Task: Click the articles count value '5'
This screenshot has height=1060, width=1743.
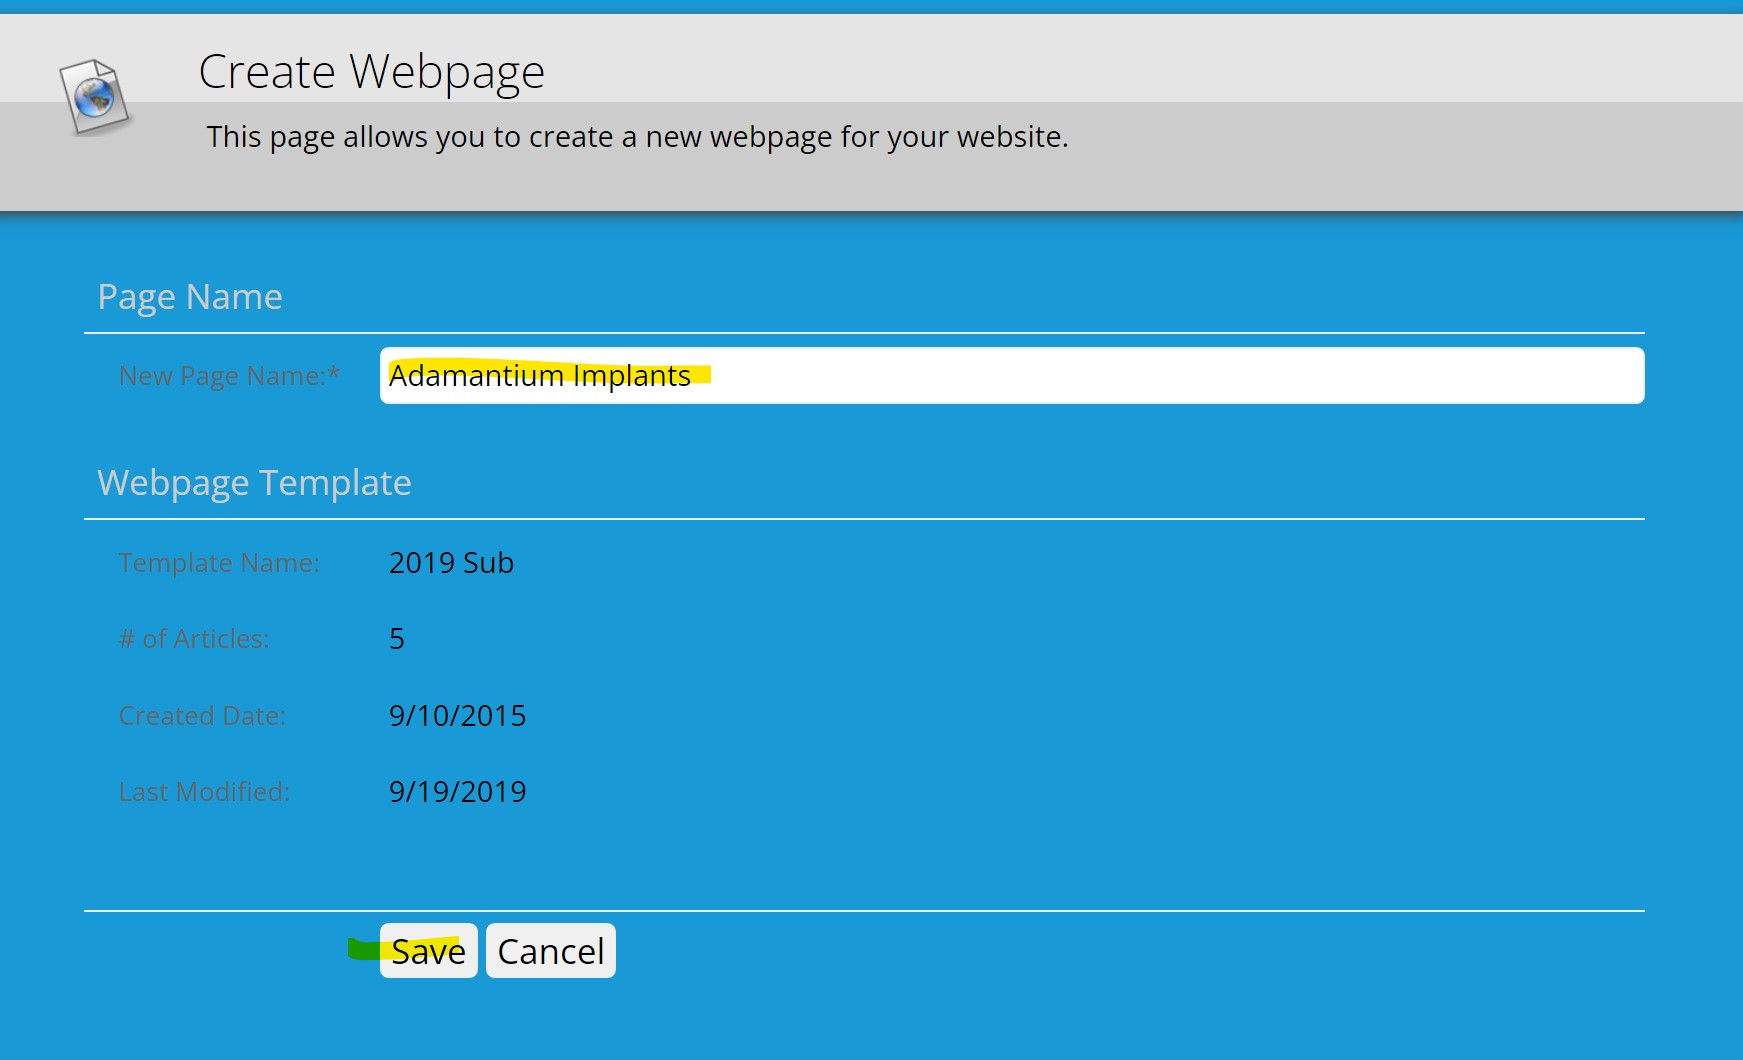Action: [397, 639]
